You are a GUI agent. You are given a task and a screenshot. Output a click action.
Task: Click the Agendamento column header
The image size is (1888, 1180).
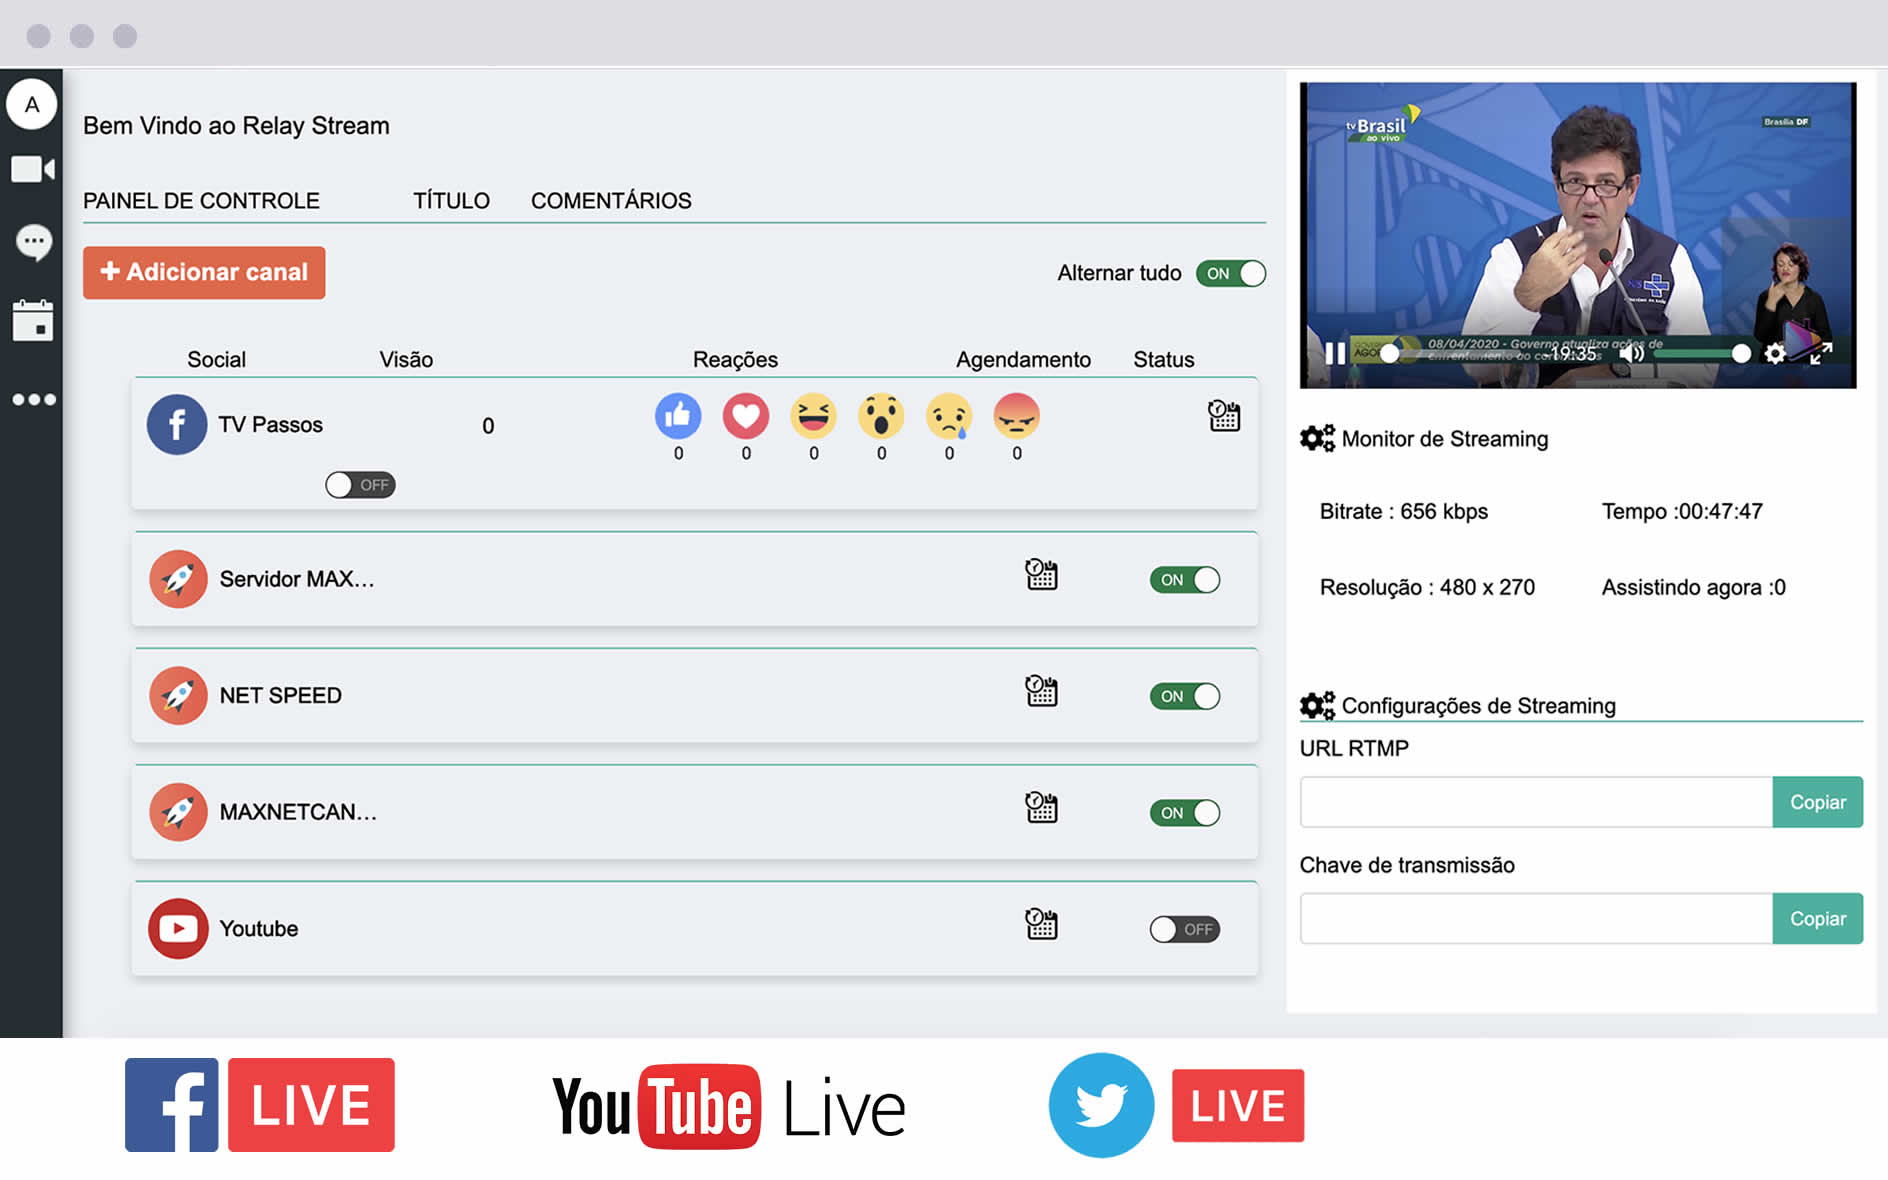[1023, 360]
